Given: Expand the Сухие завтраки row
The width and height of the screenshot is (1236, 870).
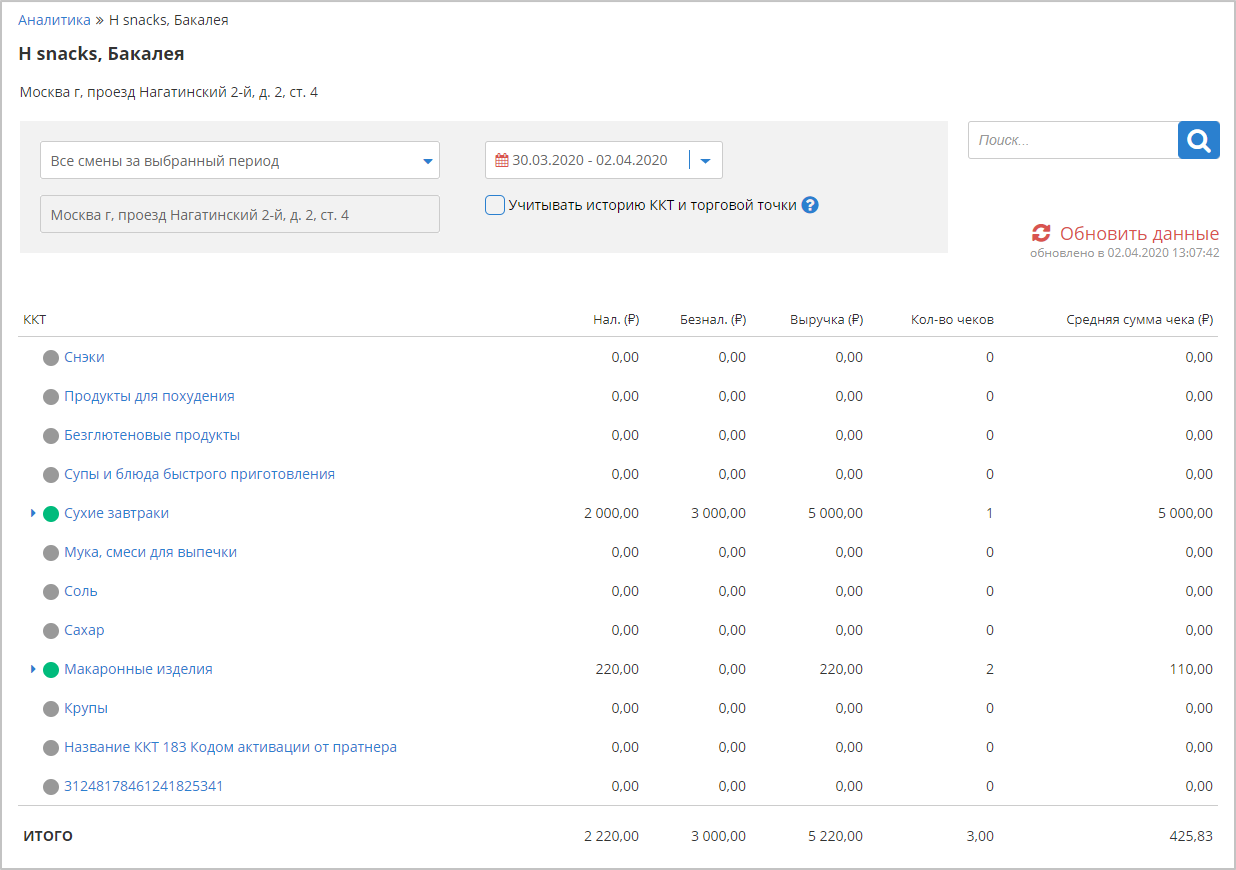Looking at the screenshot, I should tap(33, 514).
